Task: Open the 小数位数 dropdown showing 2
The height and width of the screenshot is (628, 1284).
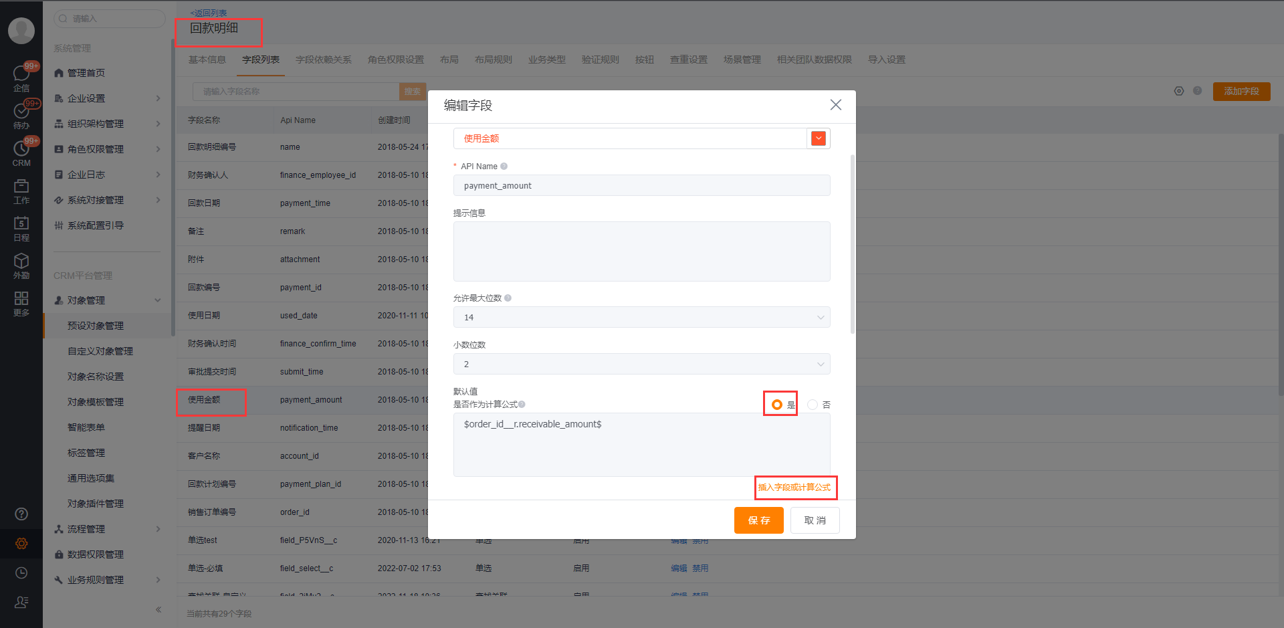Action: click(x=642, y=364)
